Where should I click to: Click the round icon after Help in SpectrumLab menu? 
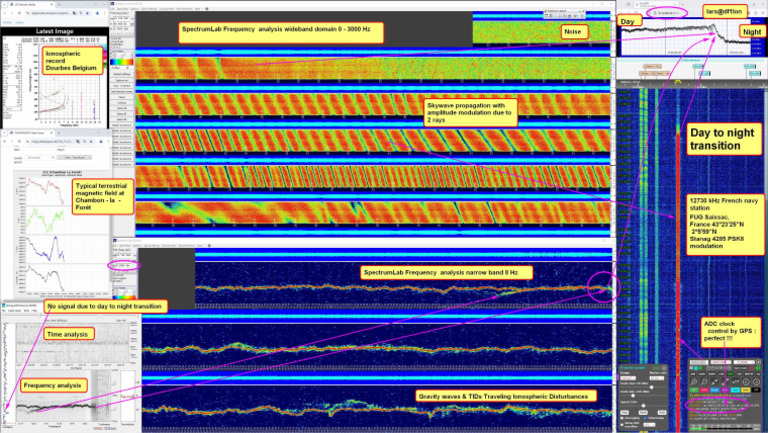click(207, 9)
